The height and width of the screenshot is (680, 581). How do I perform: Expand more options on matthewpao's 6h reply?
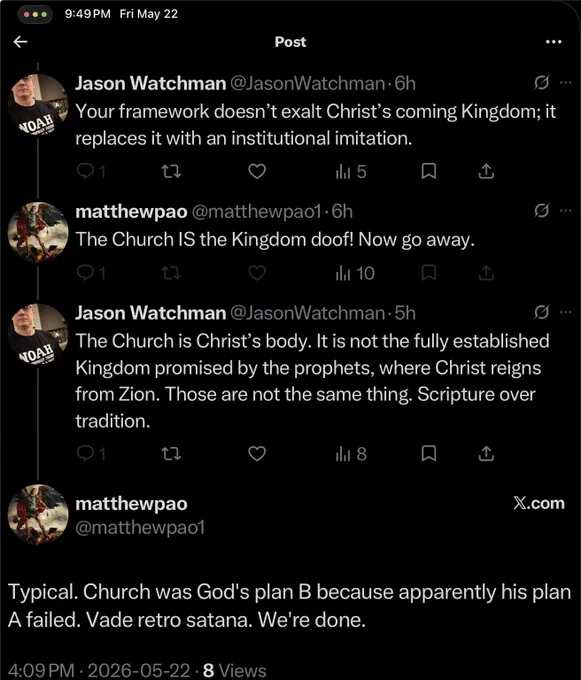(x=565, y=211)
